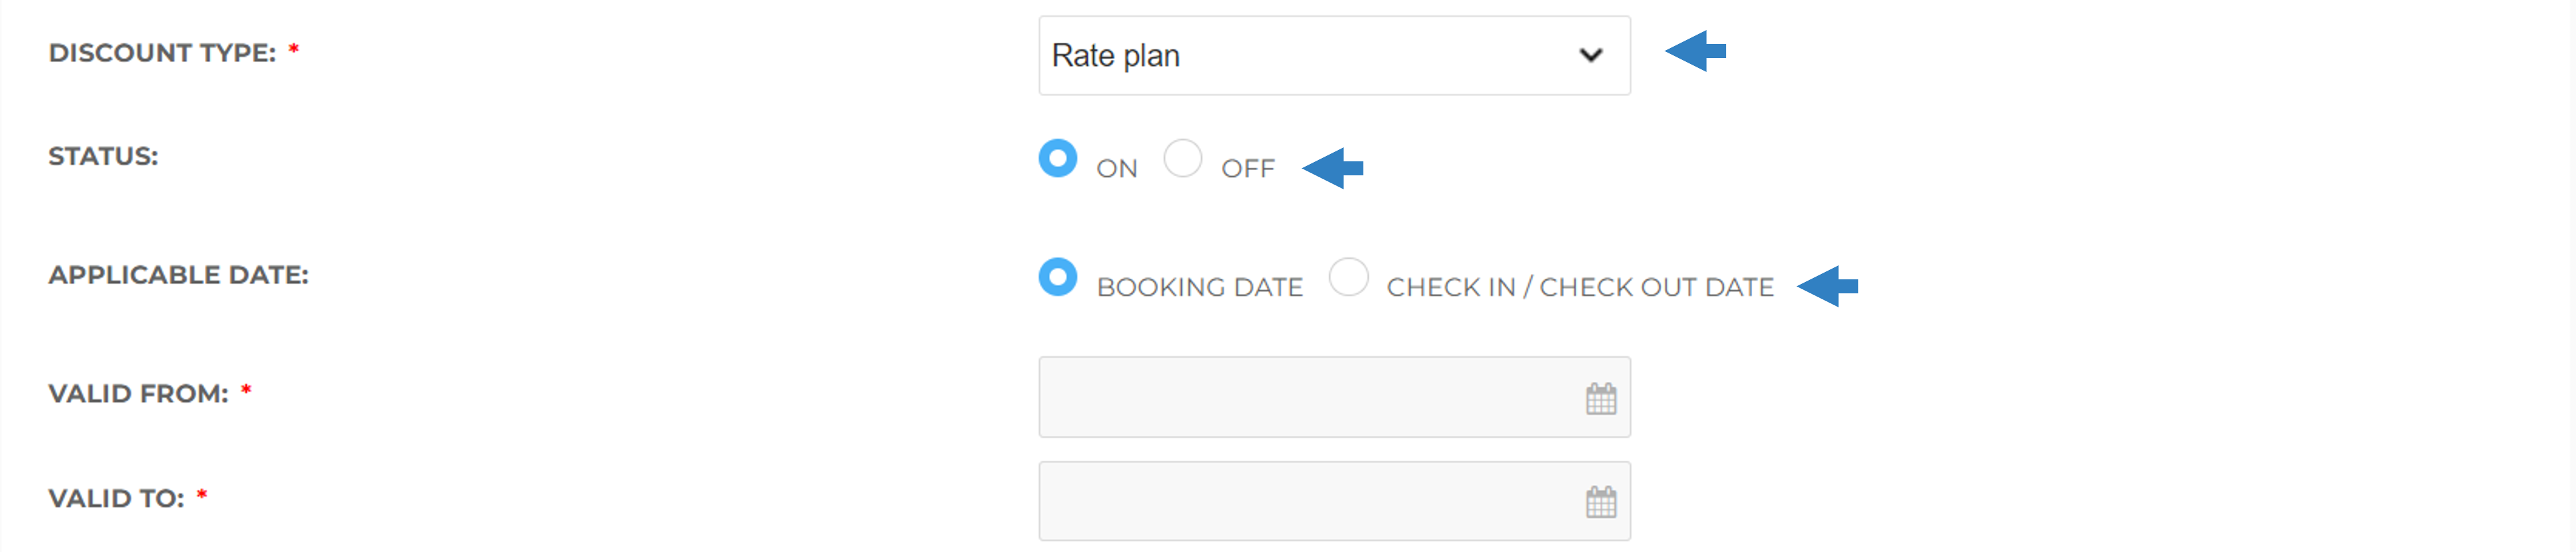Click the blue arrow next to OFF option
Screen dimensions: 2576x552
tap(1333, 168)
